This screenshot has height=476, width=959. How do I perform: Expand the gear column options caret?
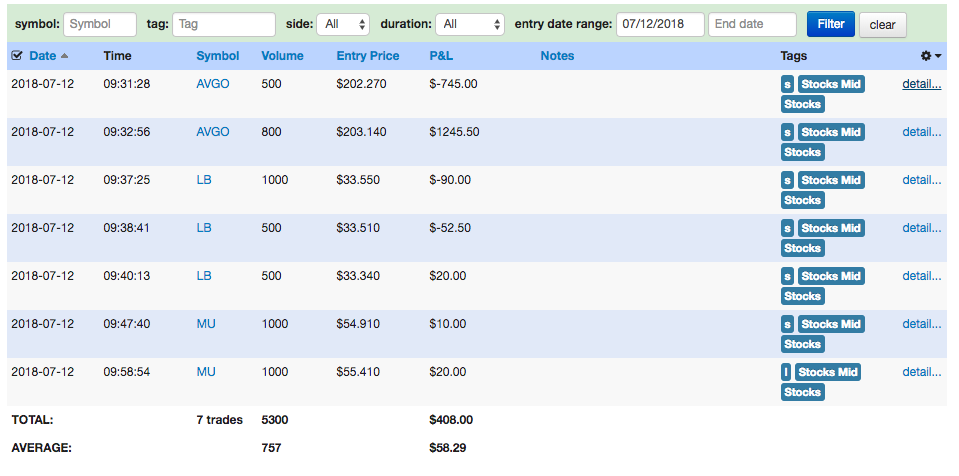938,56
